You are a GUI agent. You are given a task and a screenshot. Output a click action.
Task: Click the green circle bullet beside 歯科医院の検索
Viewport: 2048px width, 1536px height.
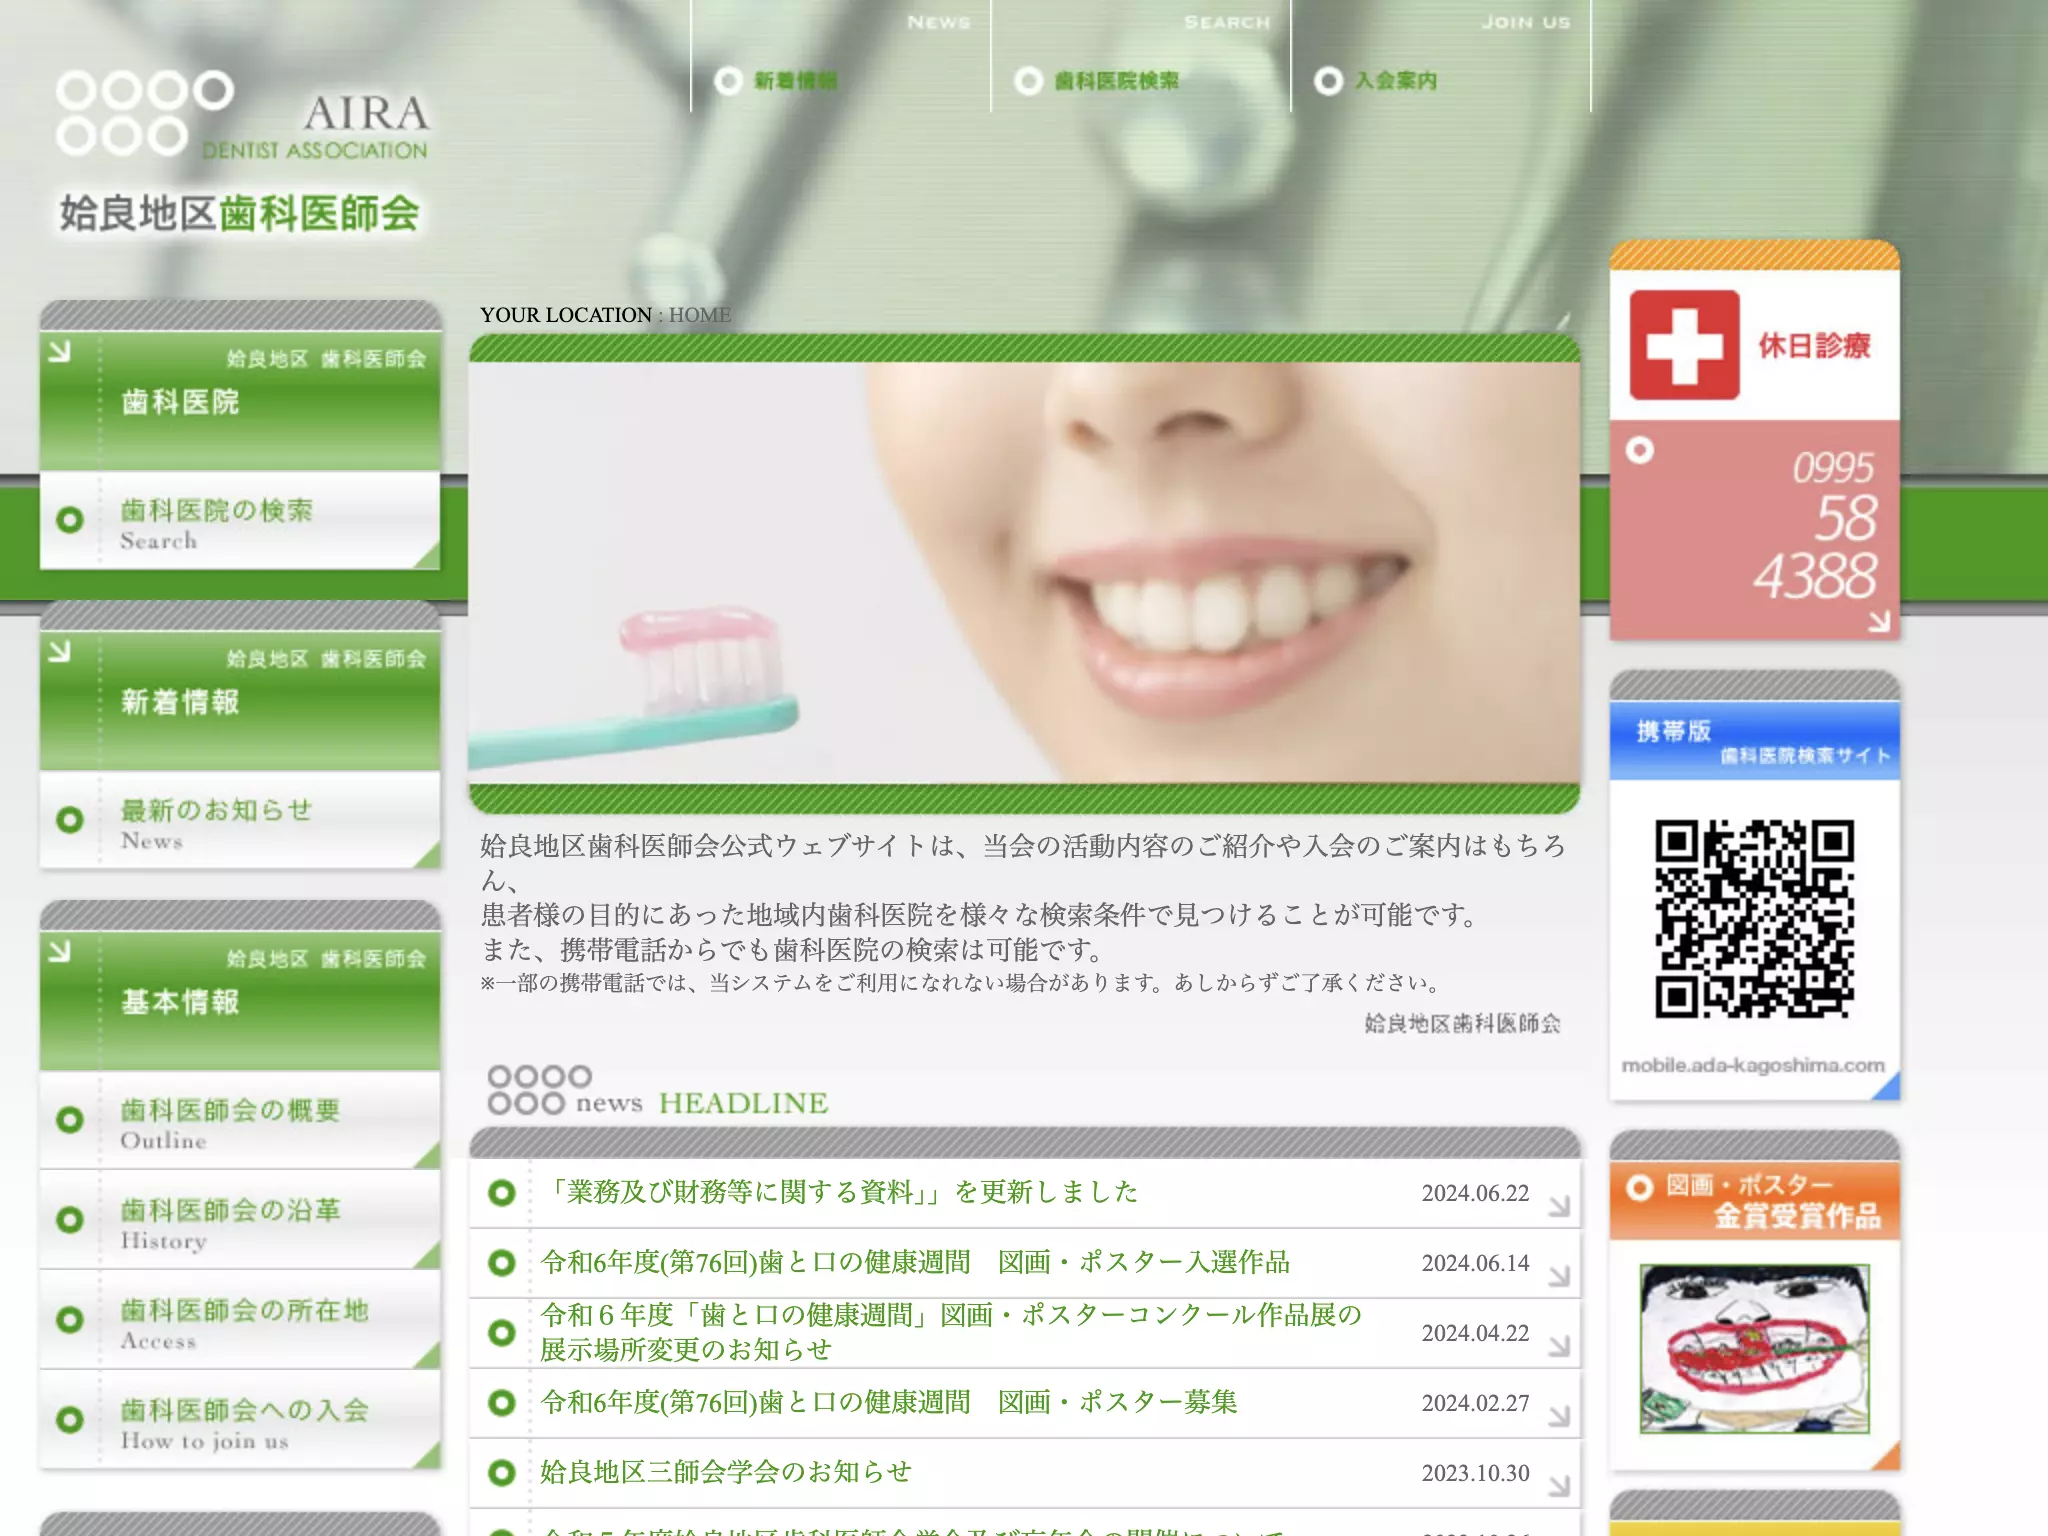point(70,519)
